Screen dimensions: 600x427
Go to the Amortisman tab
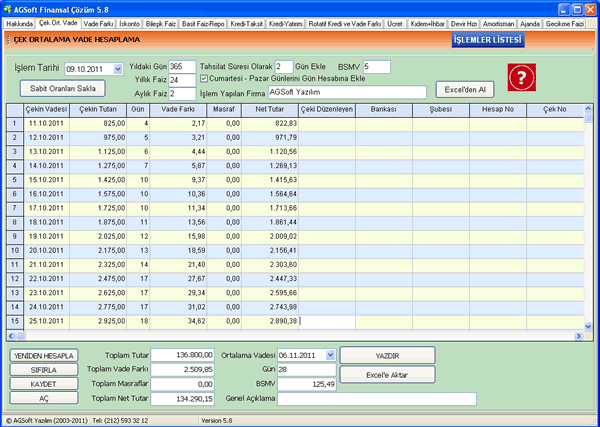click(498, 22)
